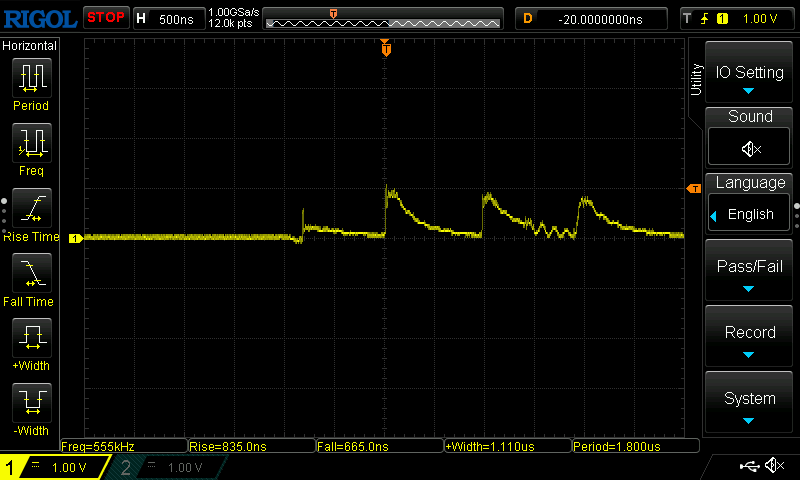The height and width of the screenshot is (480, 800).
Task: Click the orange trigger level marker
Action: click(692, 189)
